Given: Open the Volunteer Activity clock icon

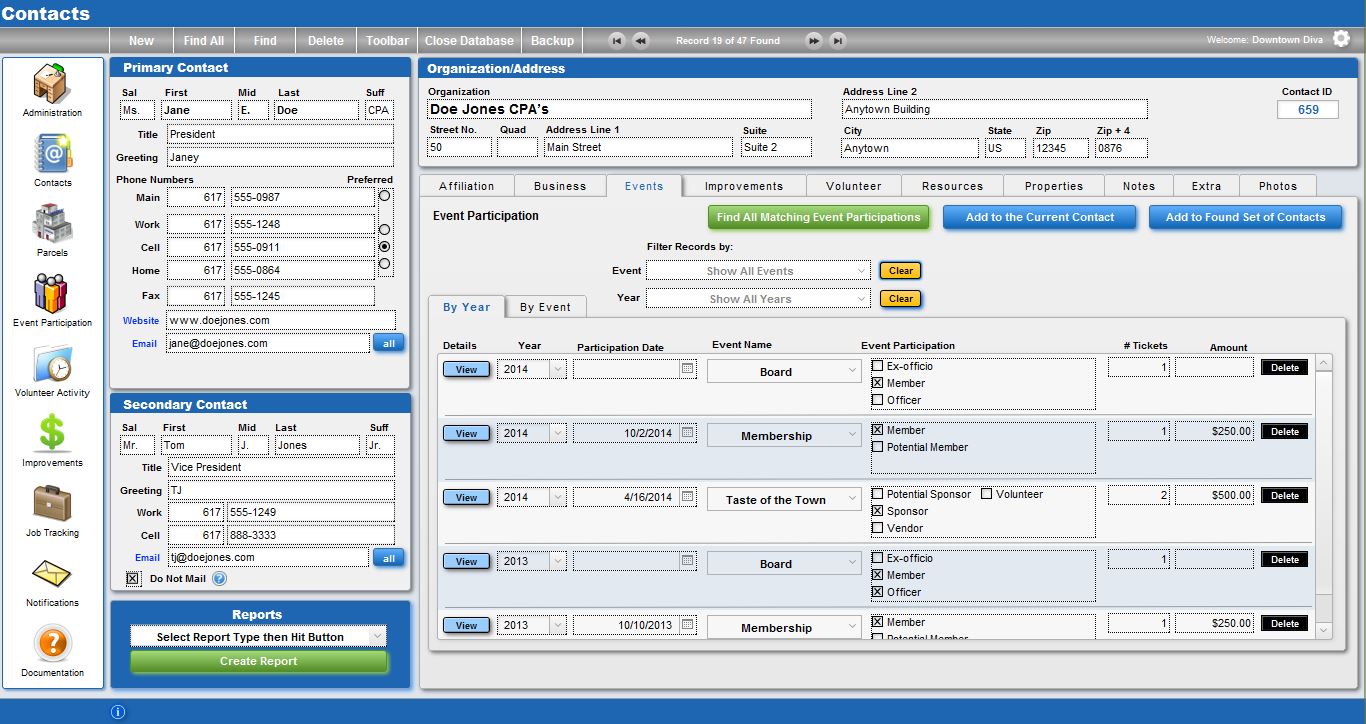Looking at the screenshot, I should pyautogui.click(x=52, y=364).
